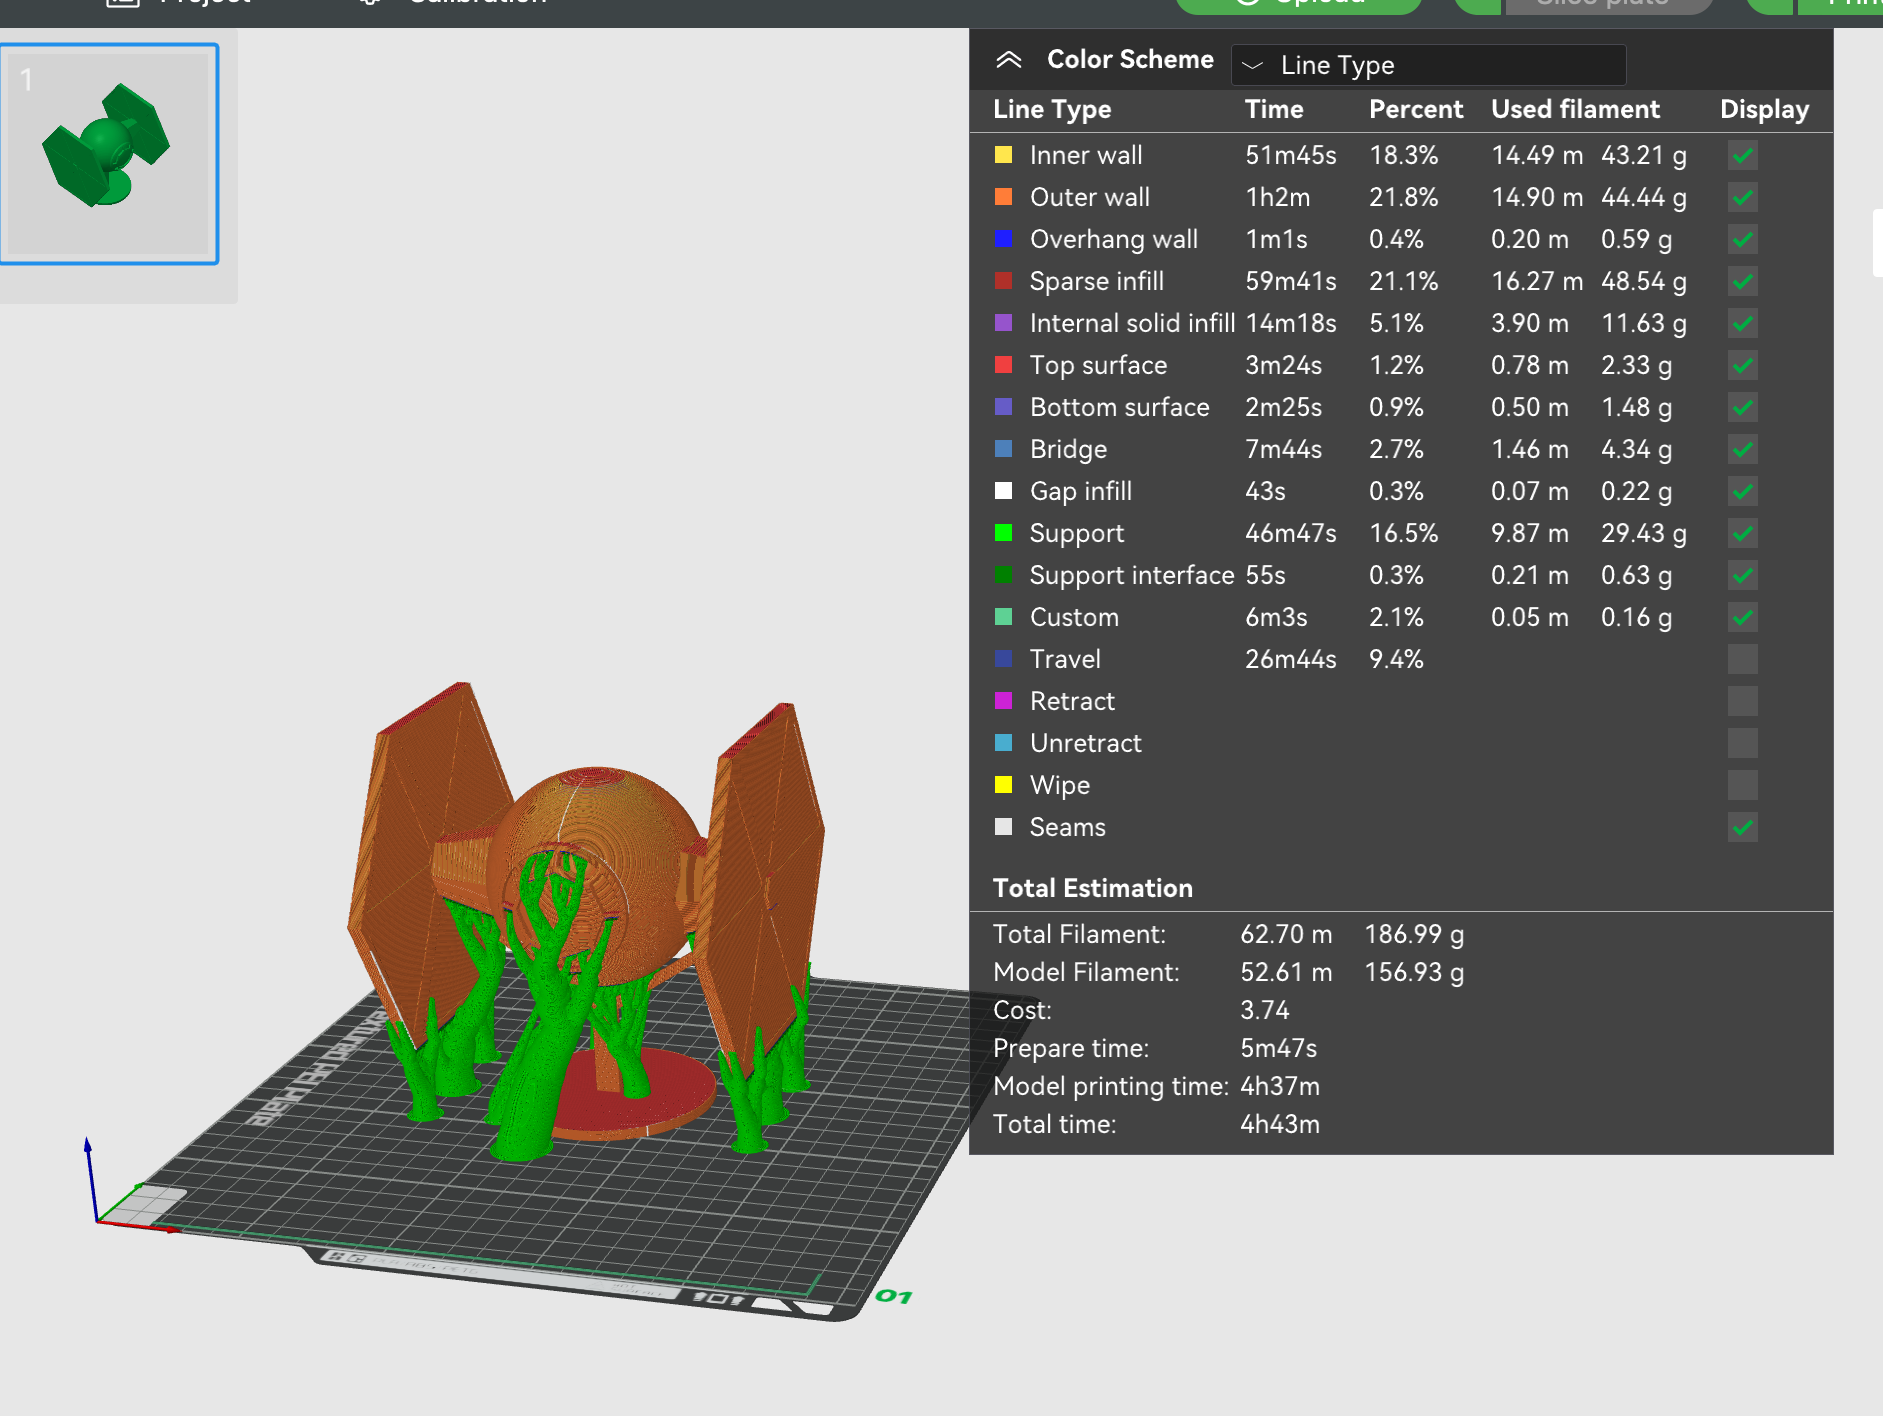Click the light gray Seams color swatch

coord(1003,827)
